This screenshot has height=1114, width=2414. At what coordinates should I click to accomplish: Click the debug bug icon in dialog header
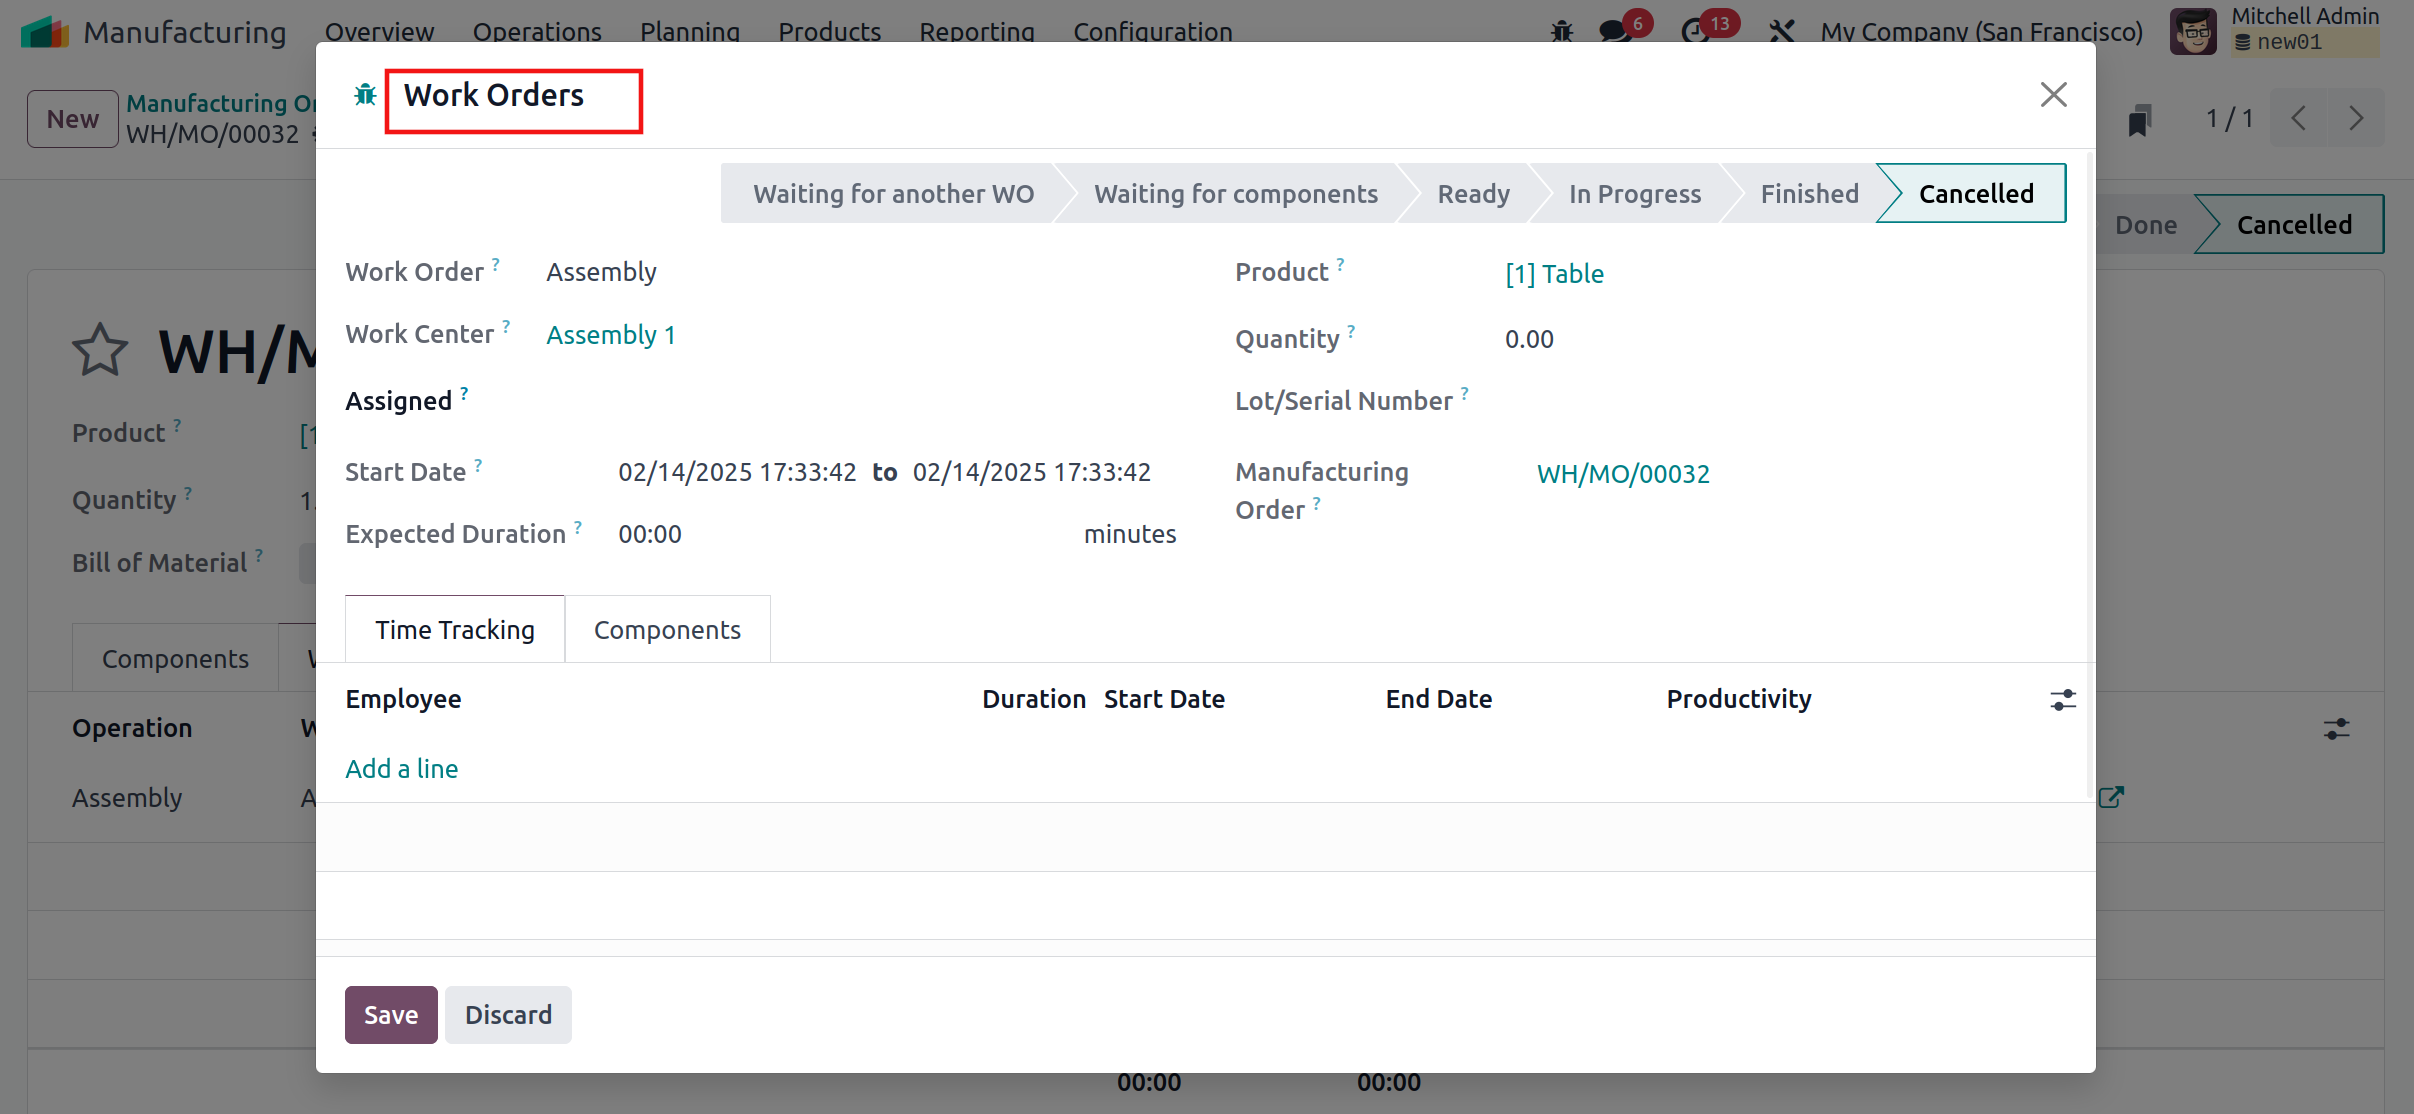(365, 95)
